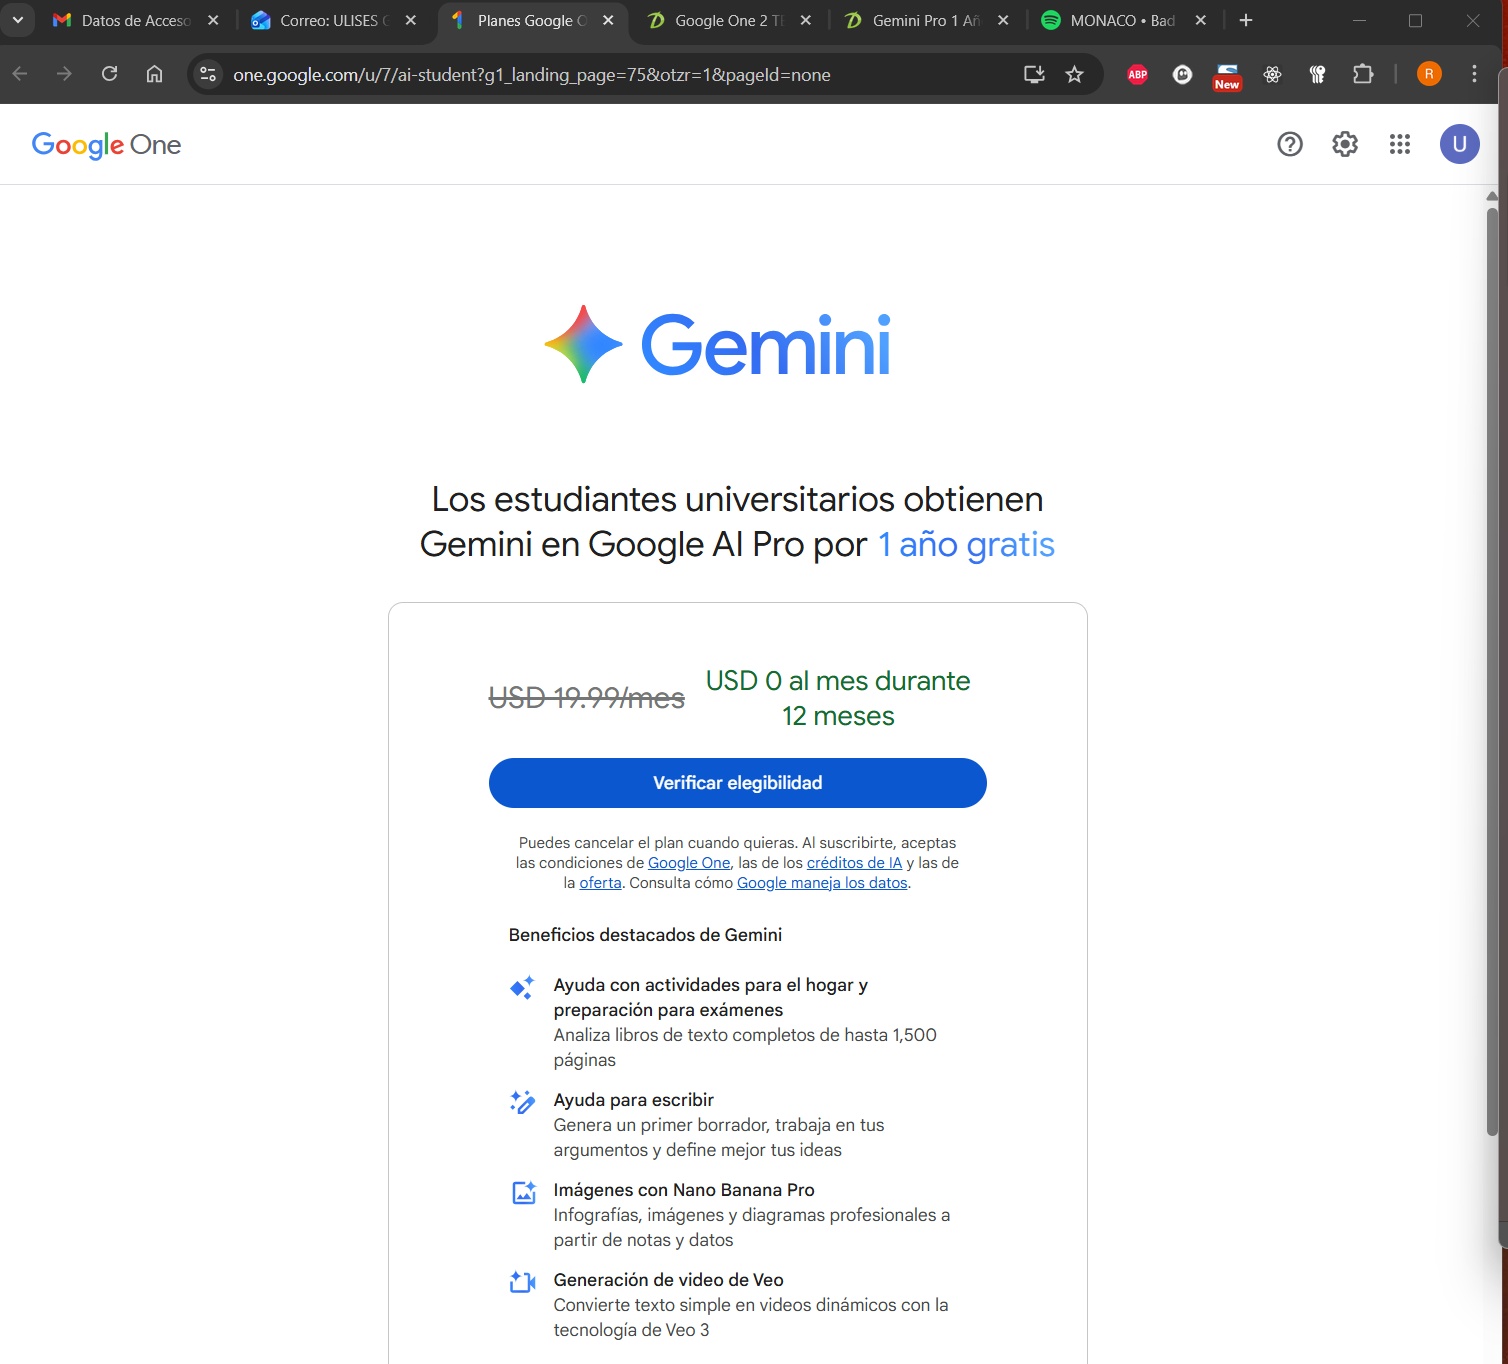Click the page vertical scrollbar
Image resolution: width=1508 pixels, height=1364 pixels.
(x=1492, y=670)
